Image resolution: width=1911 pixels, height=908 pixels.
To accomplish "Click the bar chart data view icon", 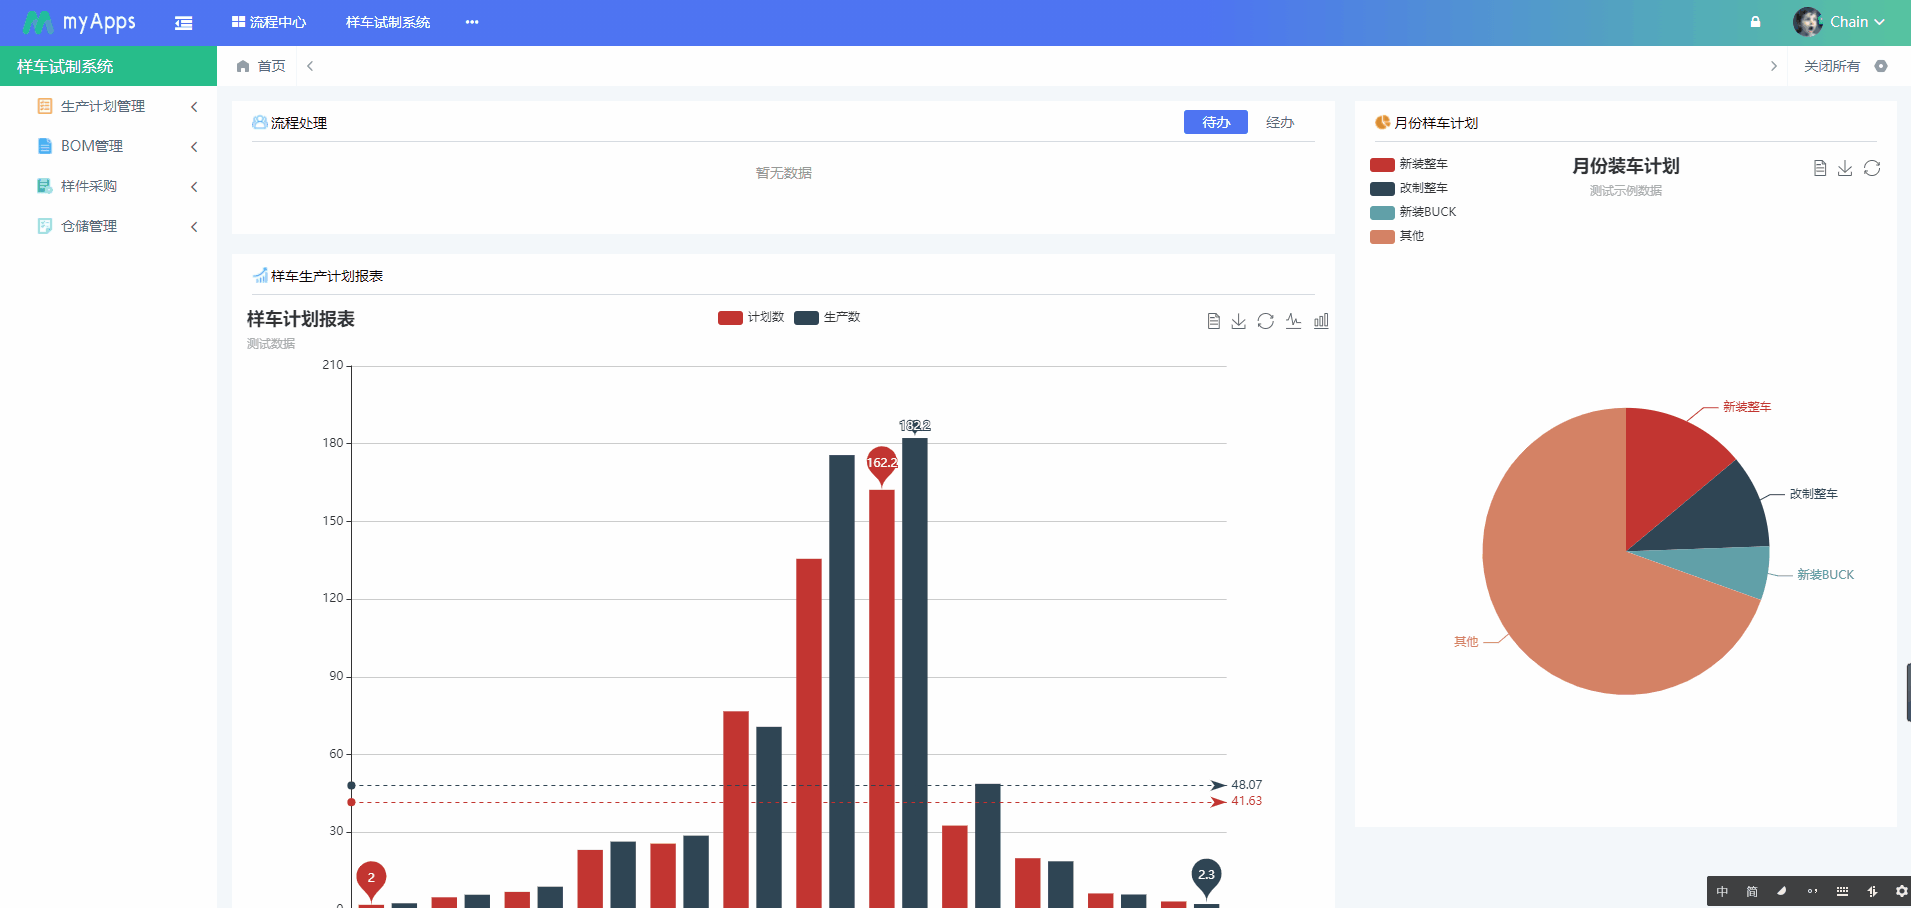I will point(1213,321).
